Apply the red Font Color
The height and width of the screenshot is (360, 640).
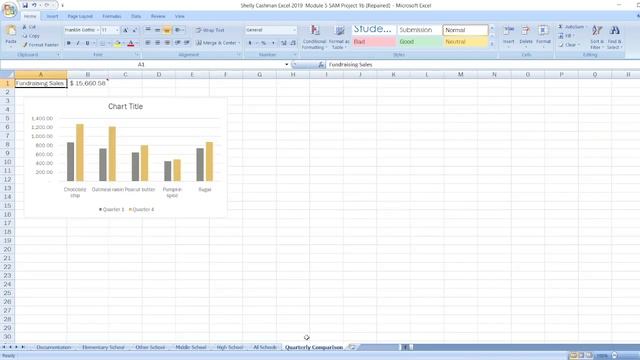[131, 43]
